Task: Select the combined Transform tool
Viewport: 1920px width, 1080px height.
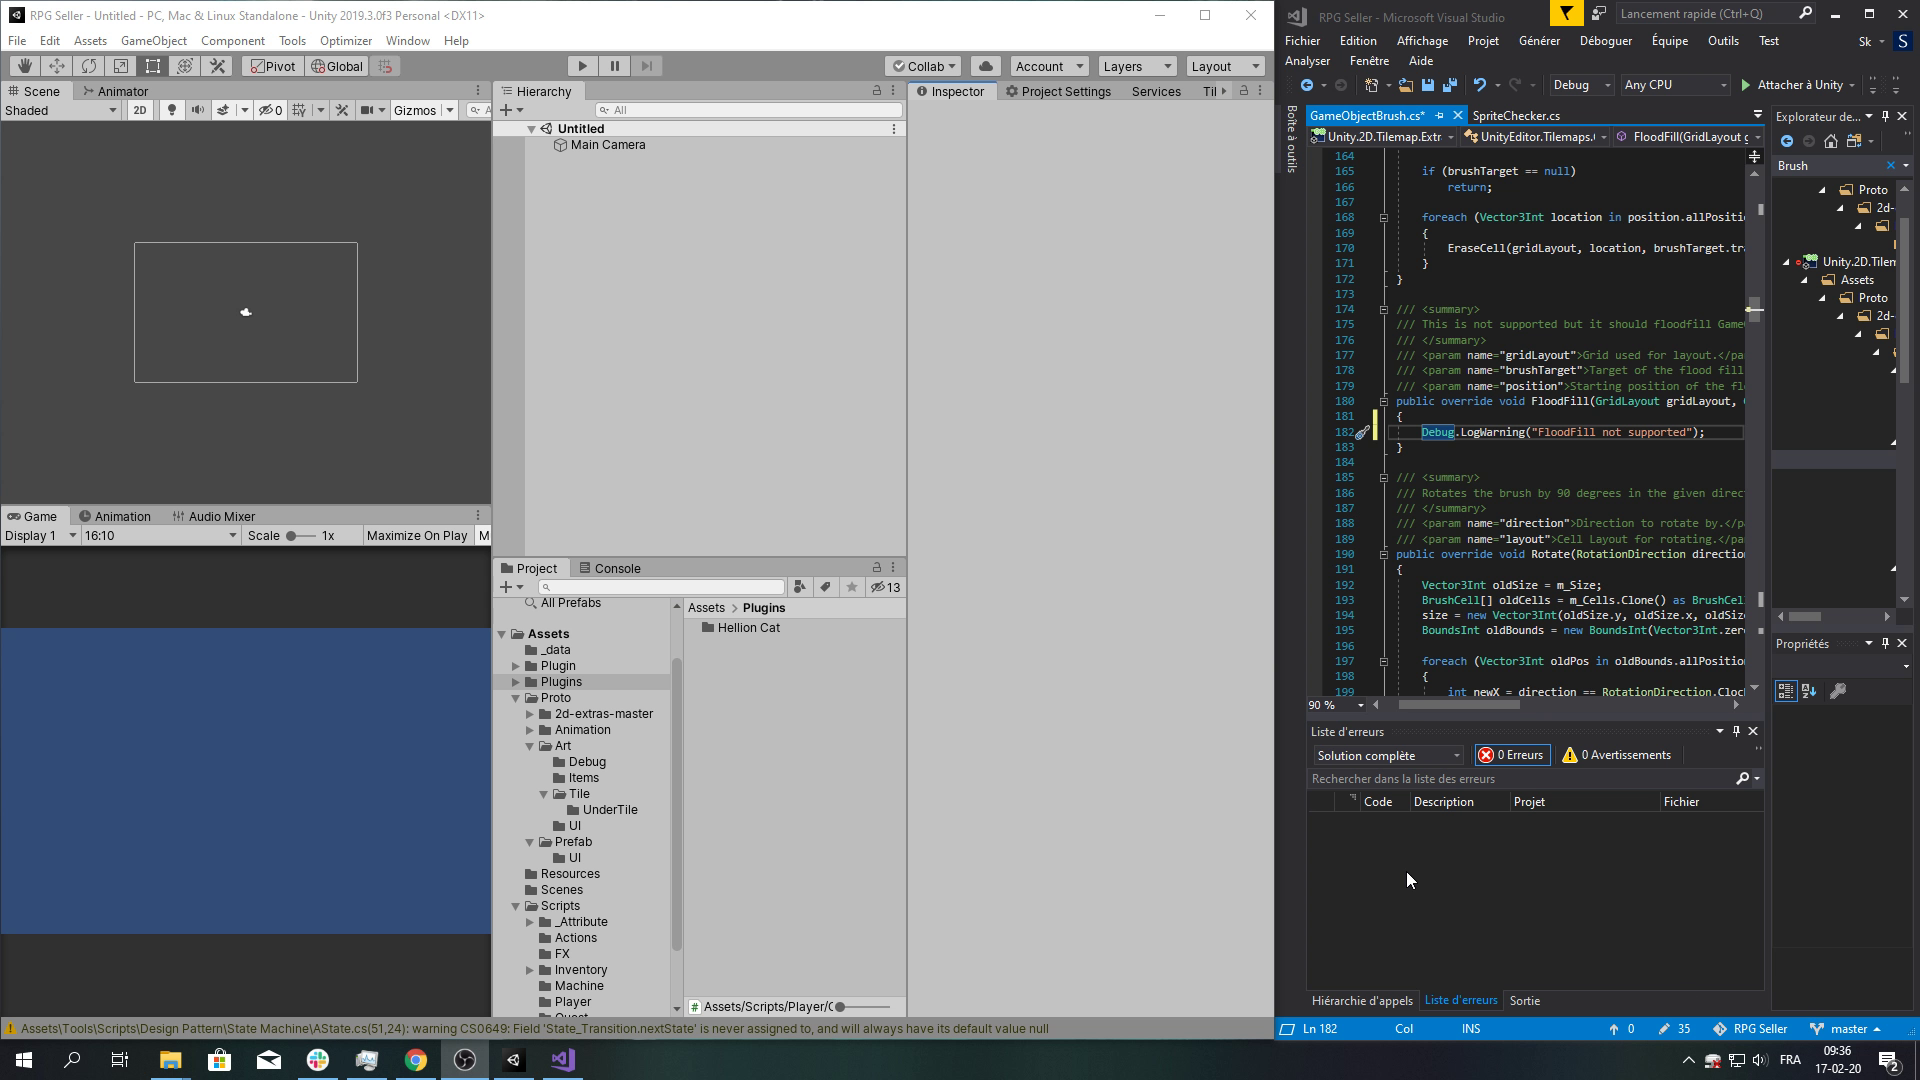Action: pyautogui.click(x=185, y=66)
